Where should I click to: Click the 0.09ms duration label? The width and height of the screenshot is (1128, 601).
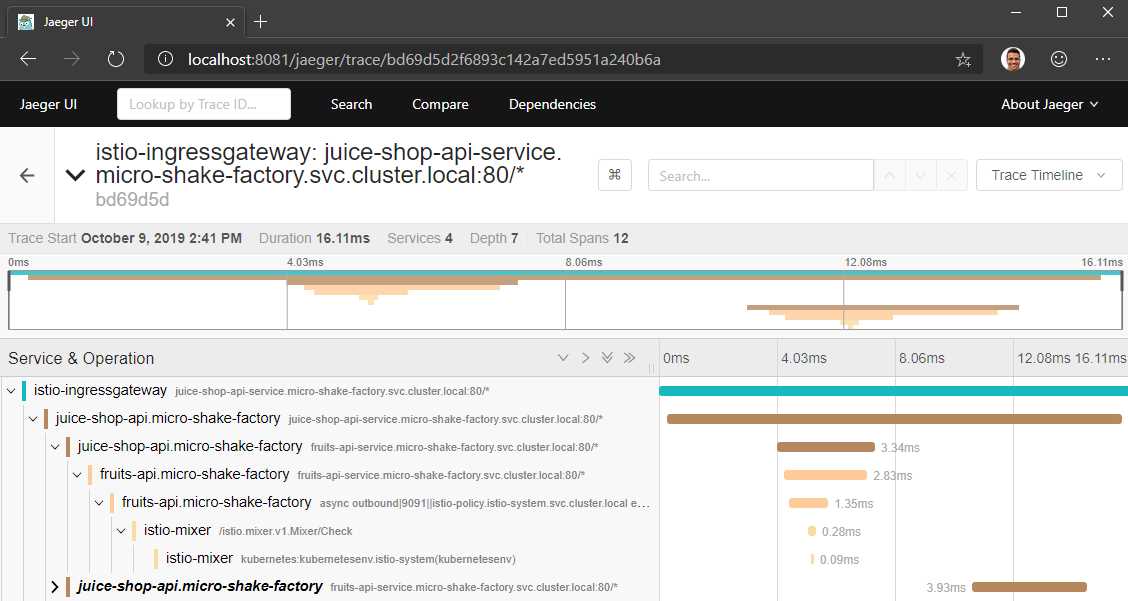tap(840, 559)
